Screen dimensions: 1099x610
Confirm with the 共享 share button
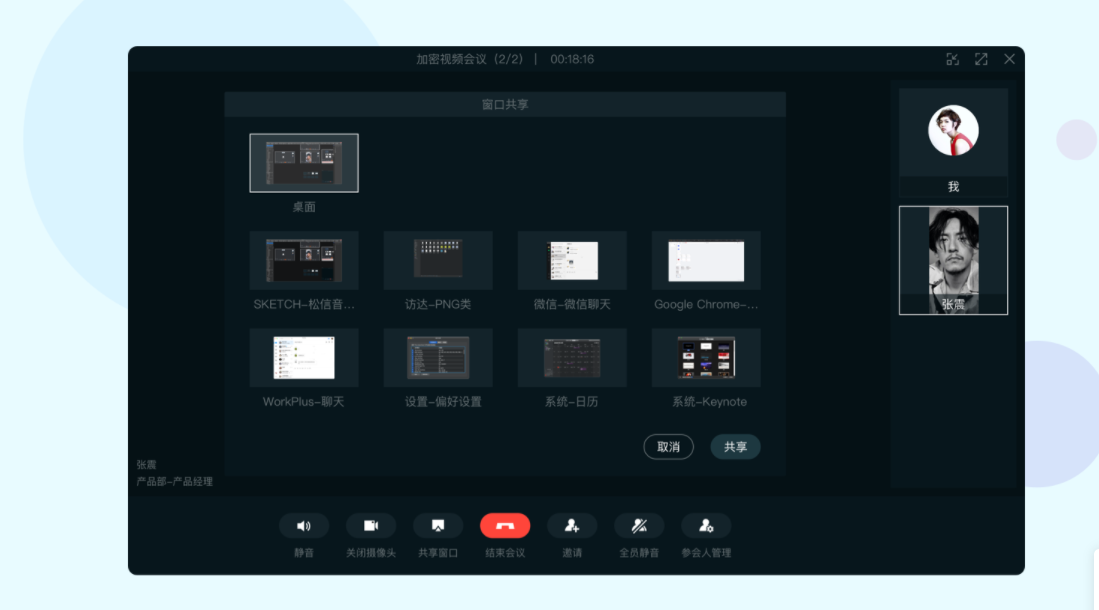click(x=735, y=447)
